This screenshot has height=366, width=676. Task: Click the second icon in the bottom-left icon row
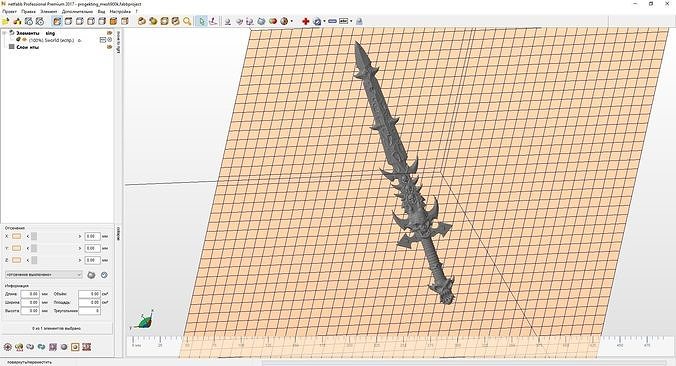coord(19,347)
